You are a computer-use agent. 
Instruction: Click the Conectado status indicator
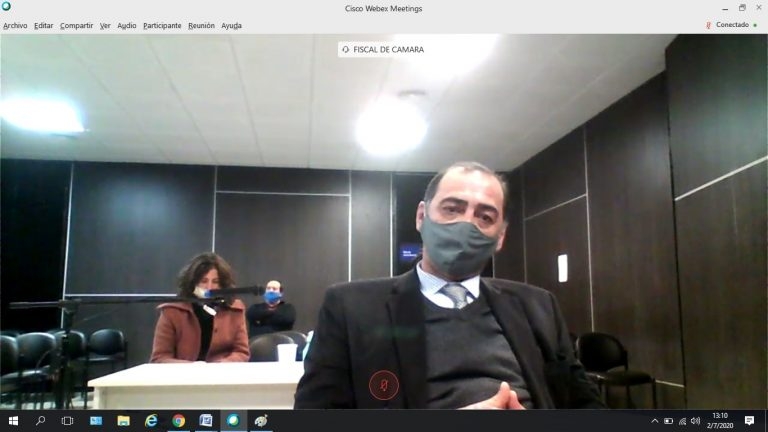731,24
